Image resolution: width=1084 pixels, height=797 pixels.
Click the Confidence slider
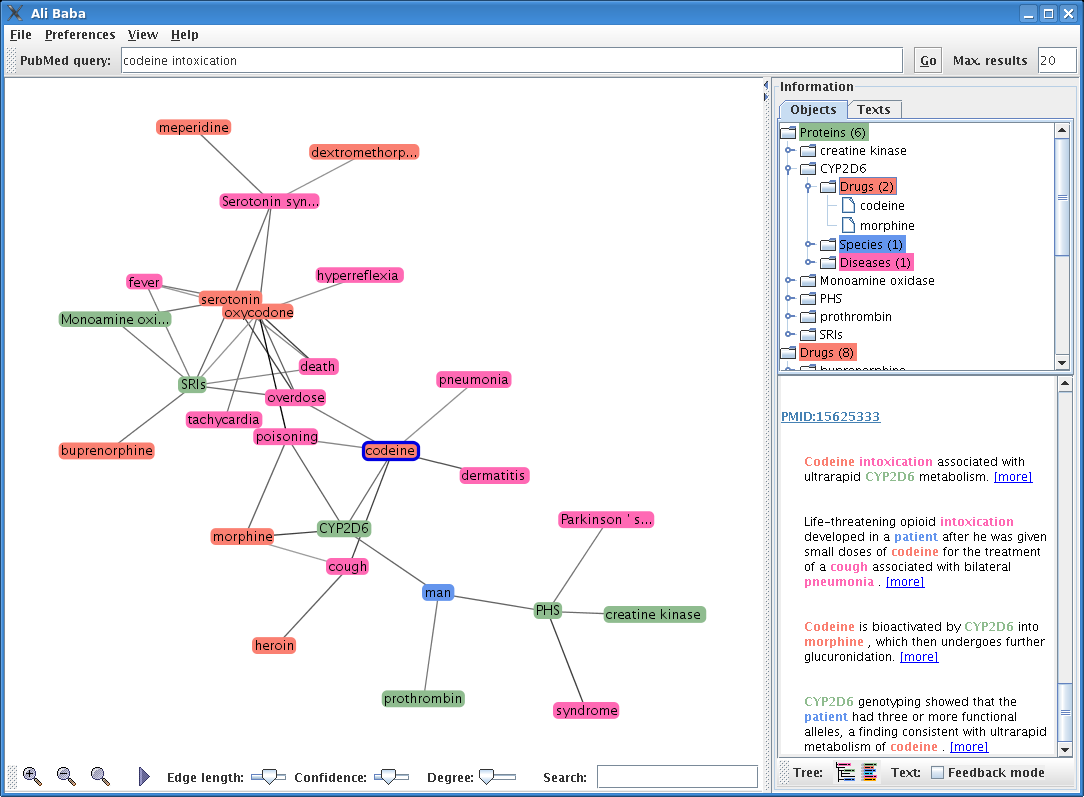391,776
